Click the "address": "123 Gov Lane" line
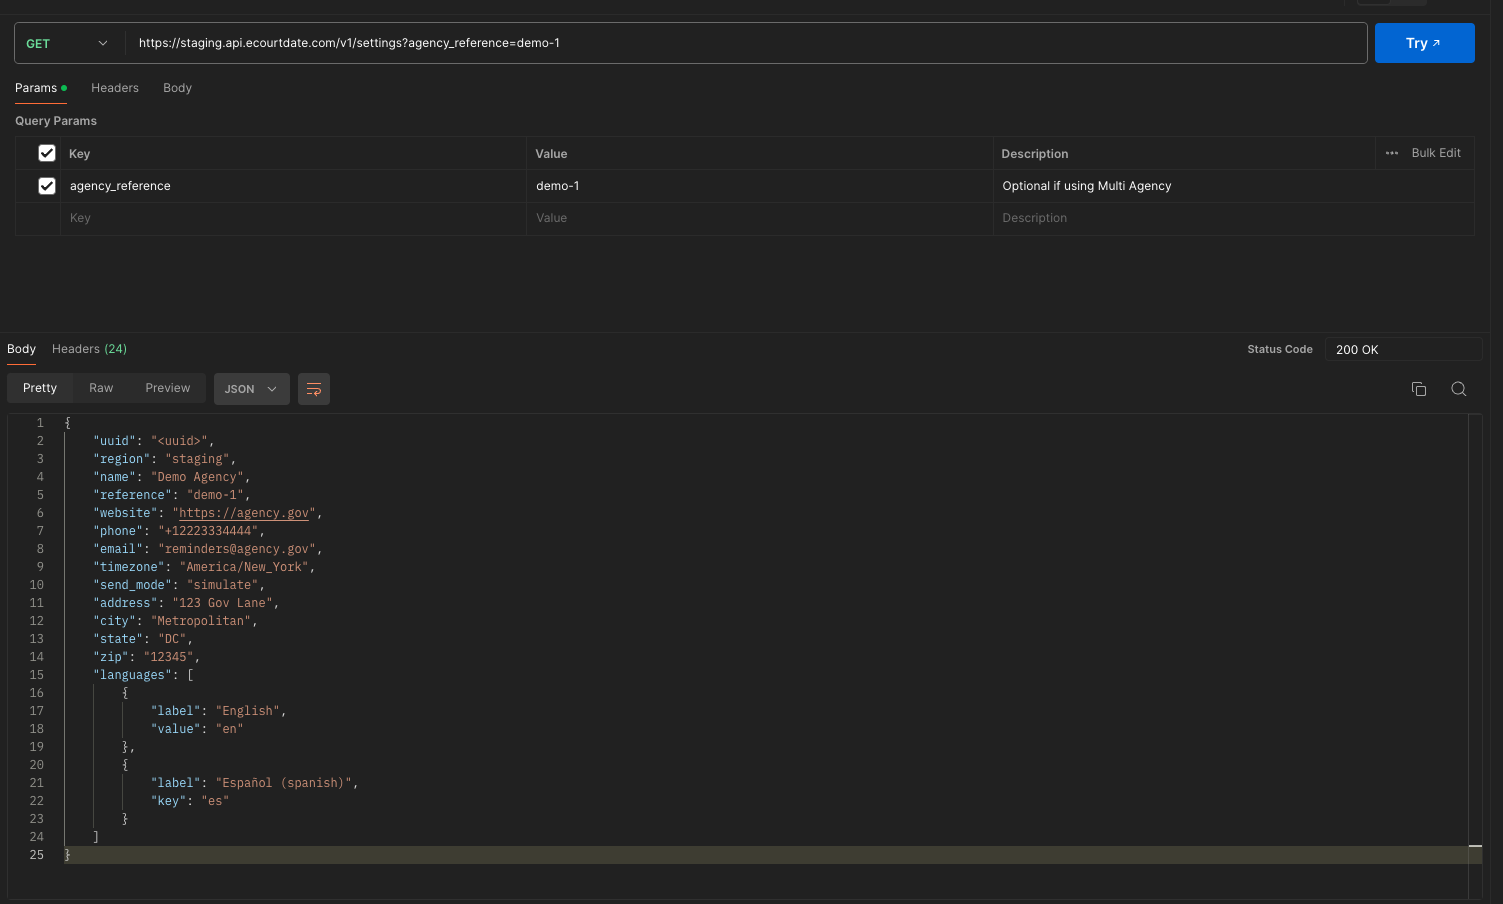The image size is (1503, 904). tap(186, 603)
